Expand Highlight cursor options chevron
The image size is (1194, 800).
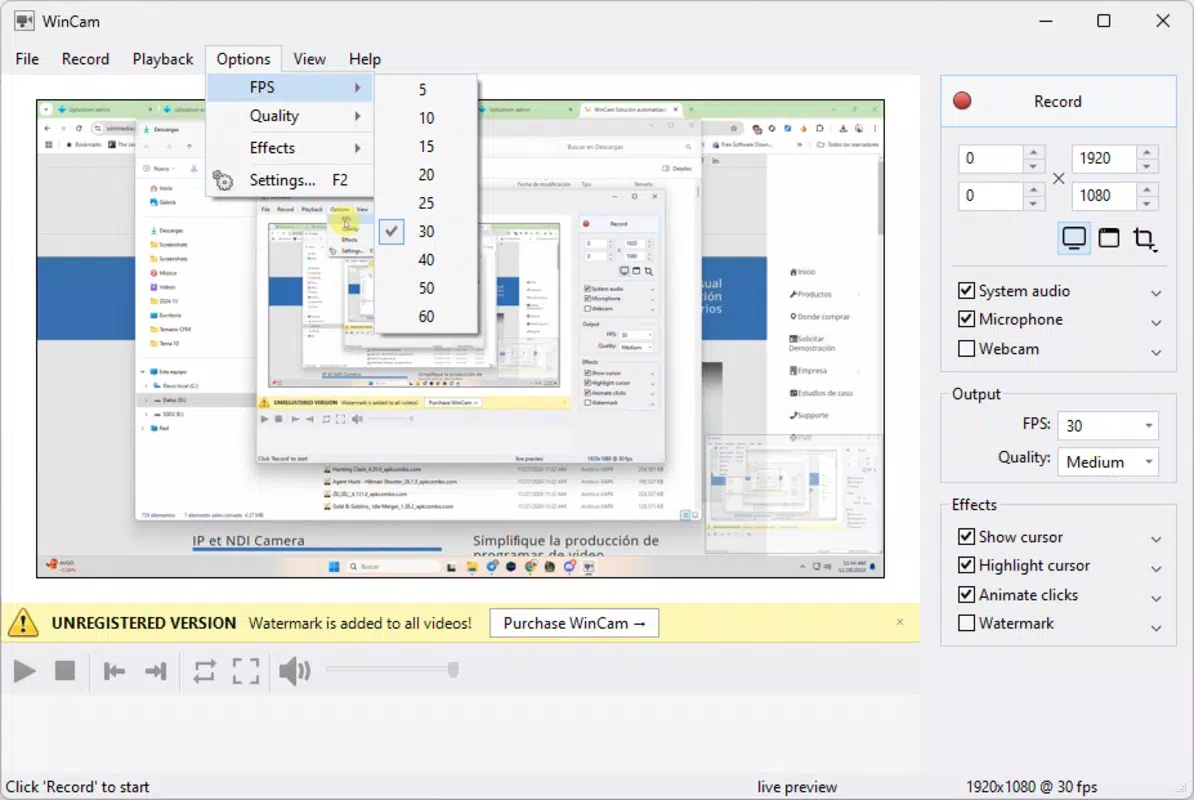click(x=1156, y=569)
